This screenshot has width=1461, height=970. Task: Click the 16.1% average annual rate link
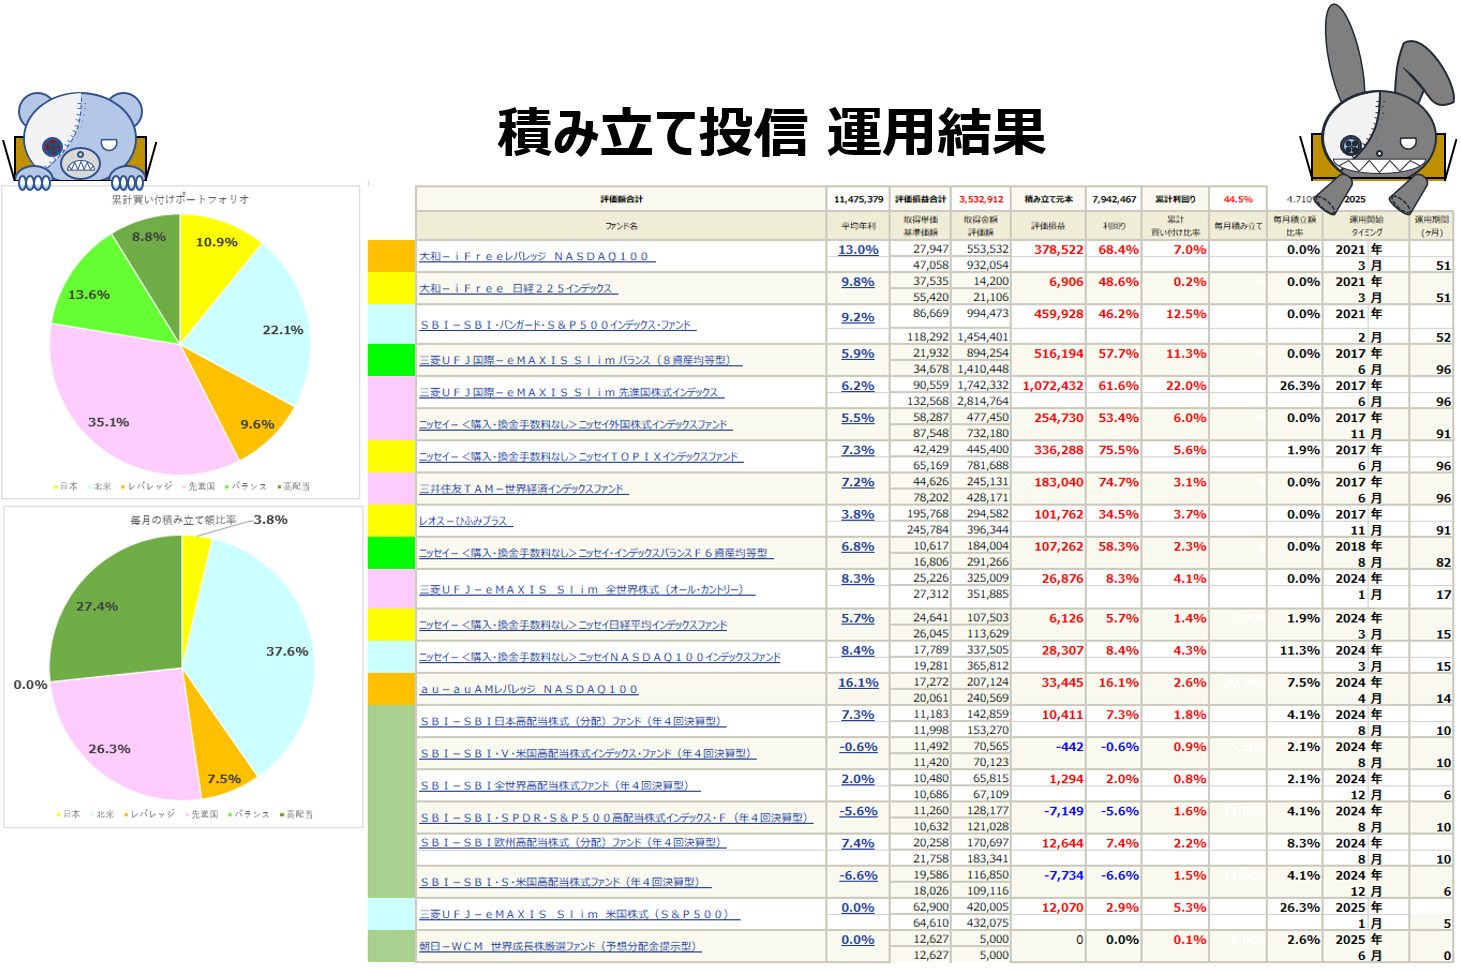(x=858, y=683)
